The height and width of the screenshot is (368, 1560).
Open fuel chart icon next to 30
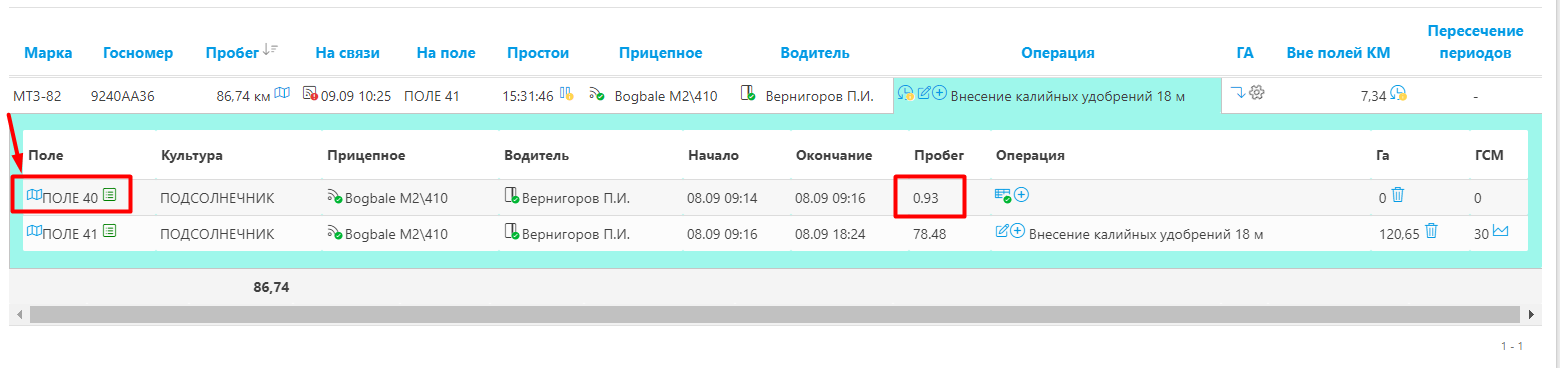click(1501, 232)
